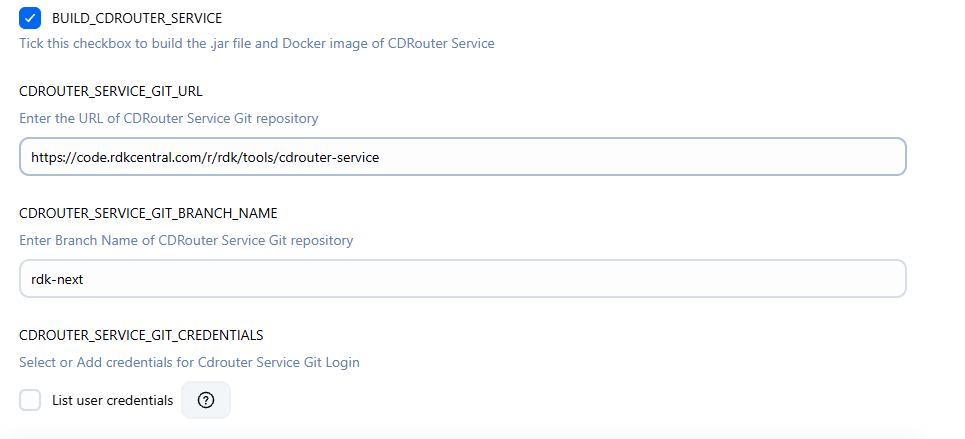Focus the Git branch name field
This screenshot has height=439, width=965.
click(463, 278)
